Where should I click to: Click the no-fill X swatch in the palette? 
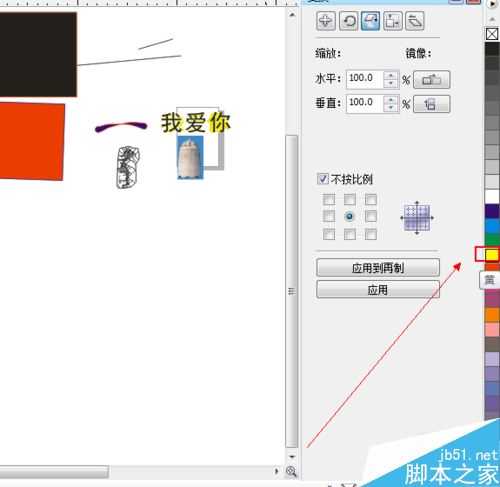(492, 34)
